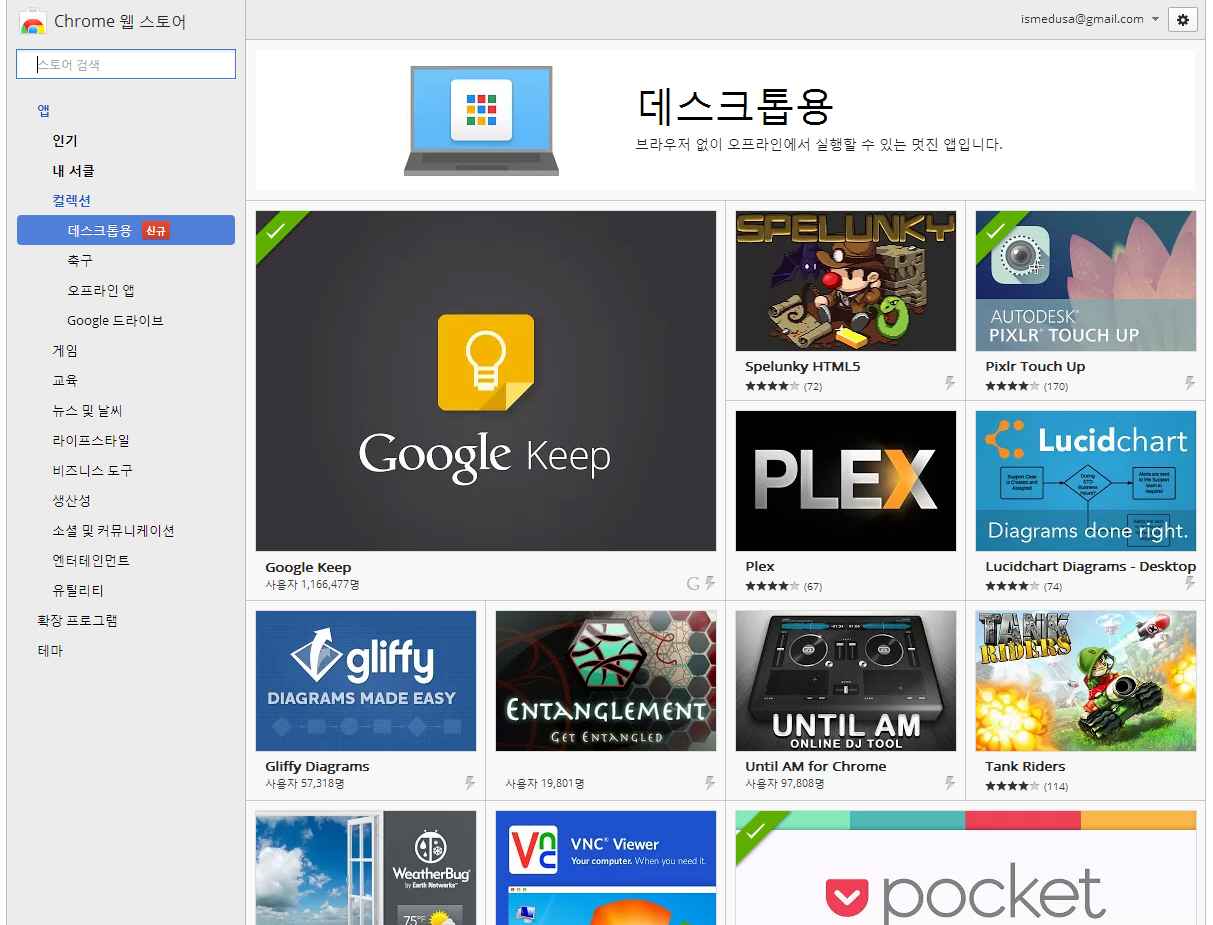
Task: Open the Pixlr Touch Up thumbnail
Action: tap(1086, 280)
